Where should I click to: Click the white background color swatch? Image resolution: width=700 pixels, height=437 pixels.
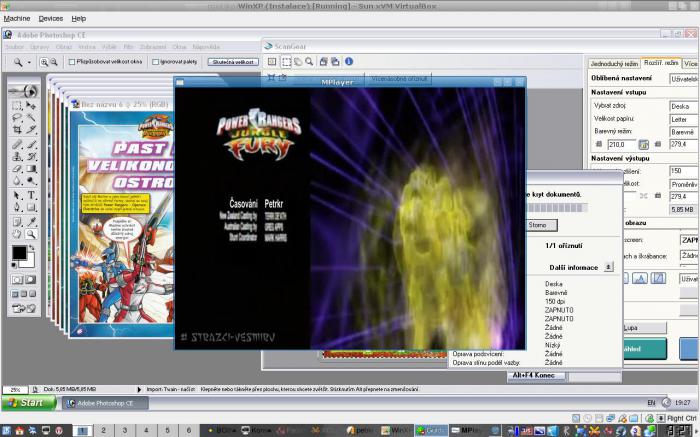point(28,261)
